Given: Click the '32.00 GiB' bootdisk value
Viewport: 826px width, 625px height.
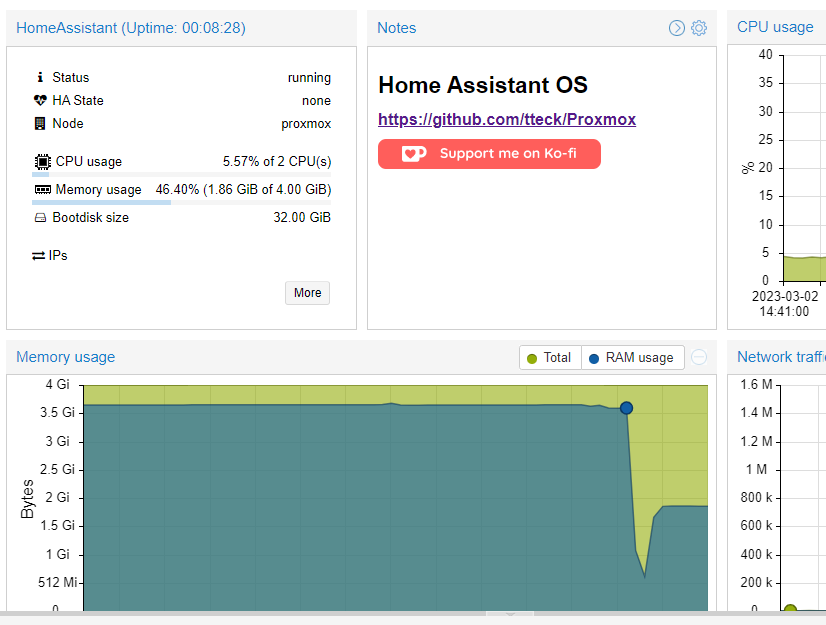Looking at the screenshot, I should (x=302, y=218).
